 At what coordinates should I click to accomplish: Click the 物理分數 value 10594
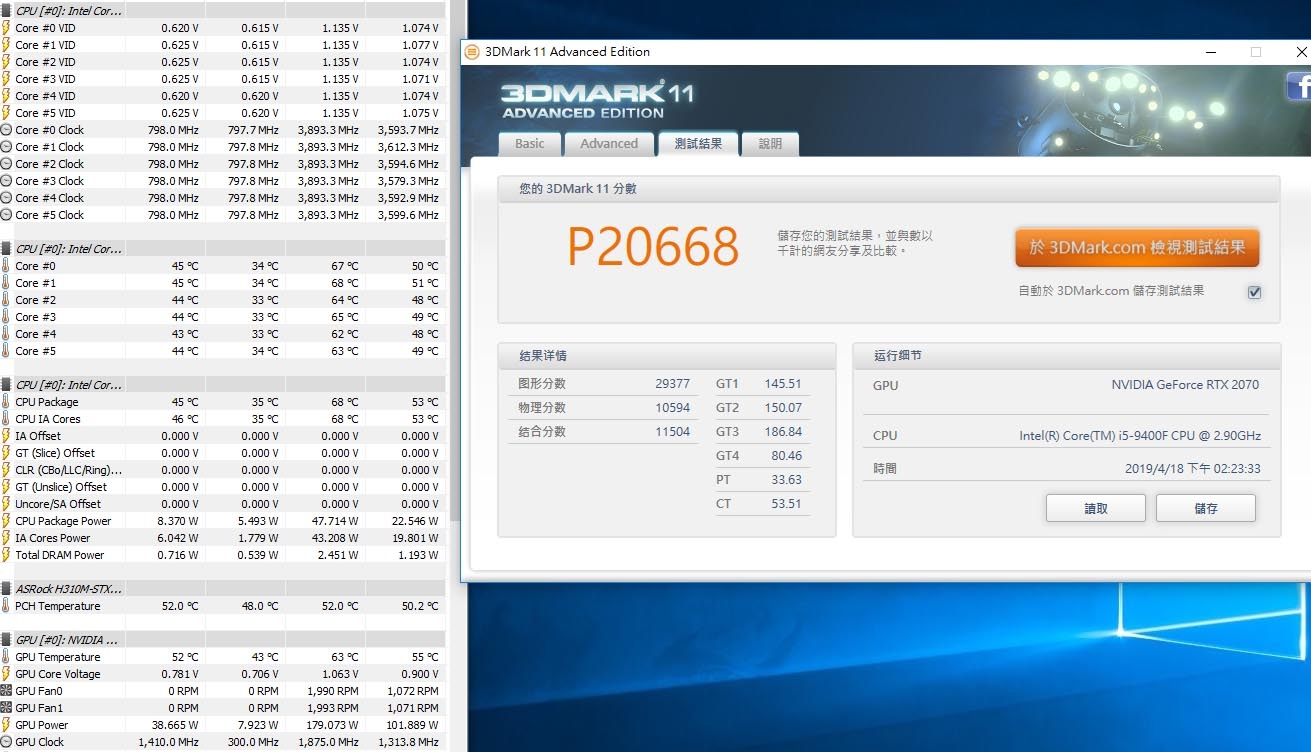[x=672, y=408]
